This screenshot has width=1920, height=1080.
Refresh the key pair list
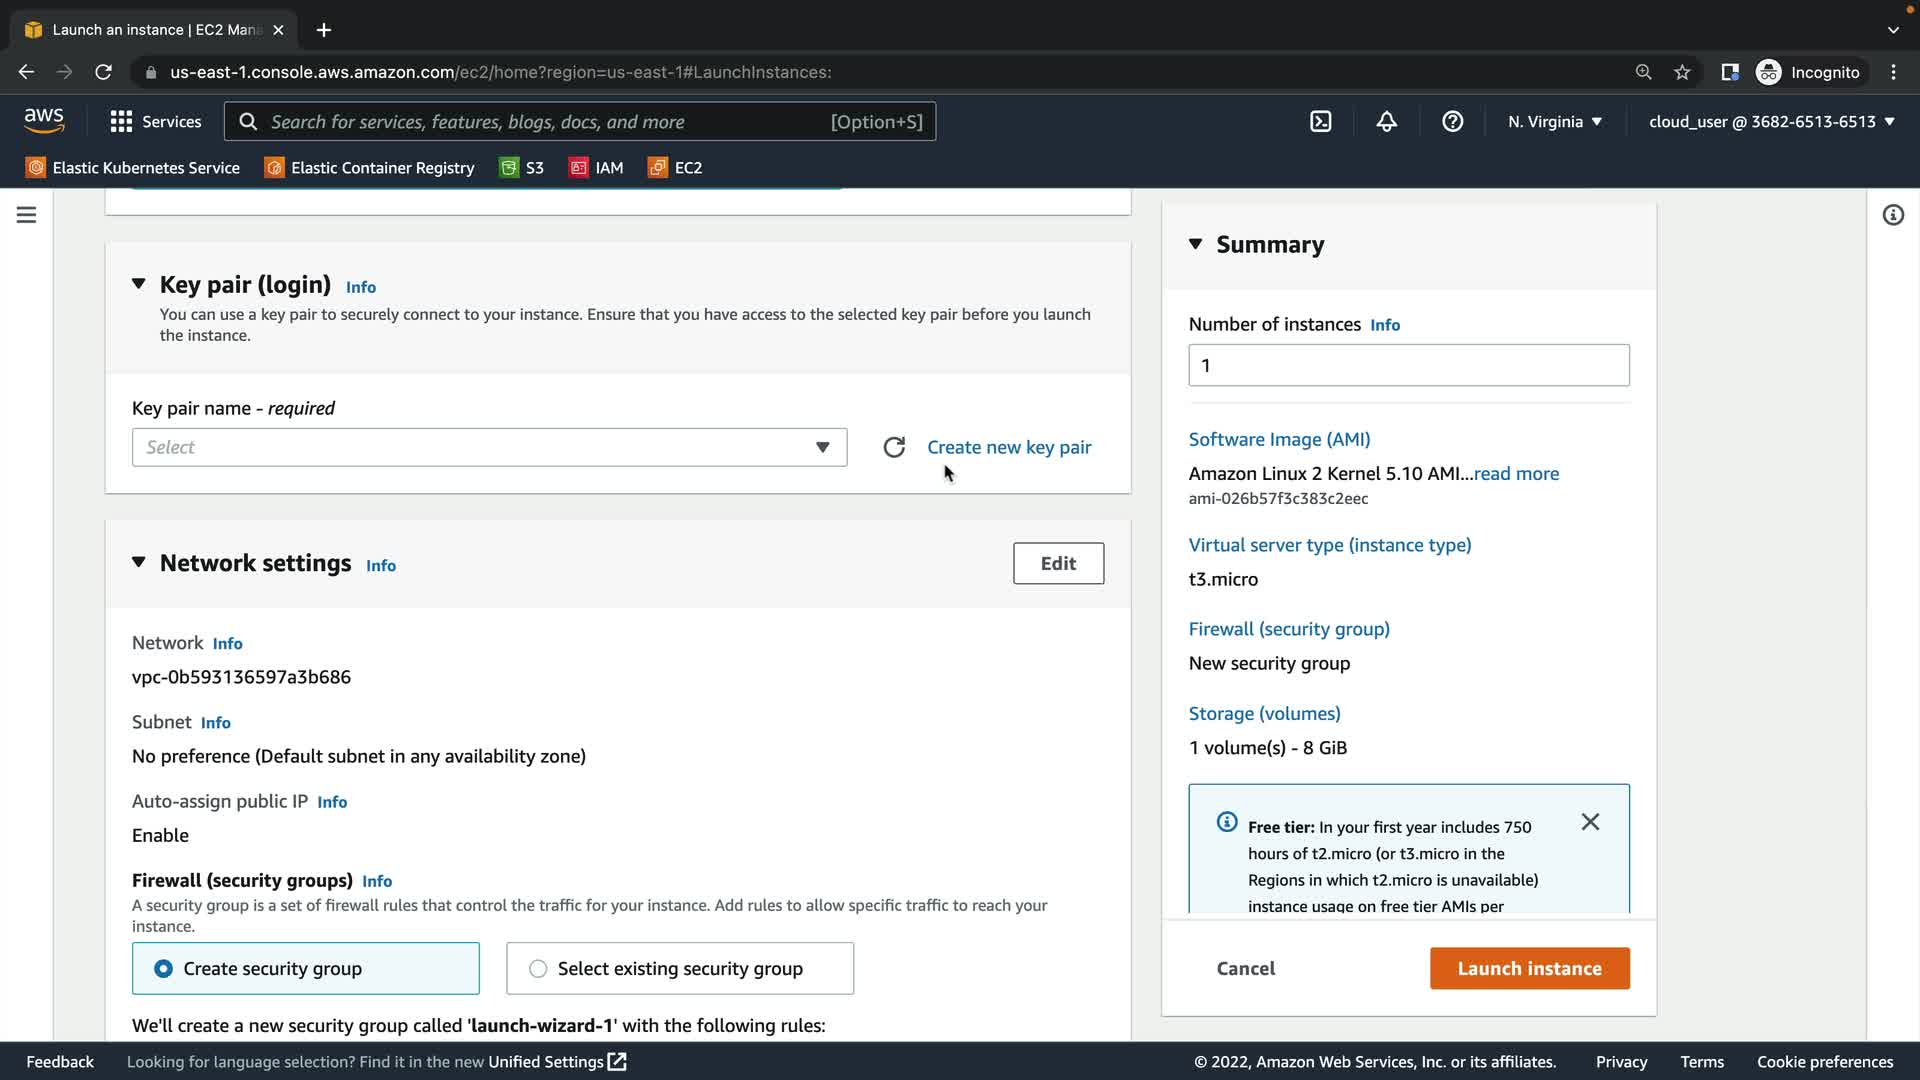pos(894,447)
